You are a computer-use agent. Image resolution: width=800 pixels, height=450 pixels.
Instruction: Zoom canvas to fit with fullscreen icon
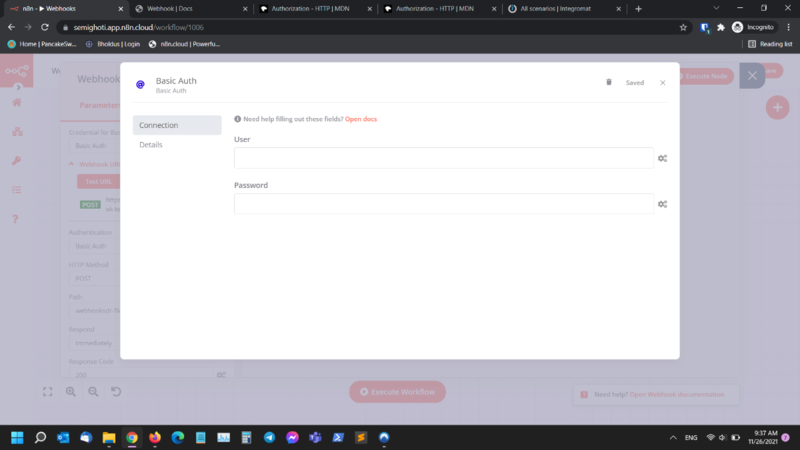(47, 392)
